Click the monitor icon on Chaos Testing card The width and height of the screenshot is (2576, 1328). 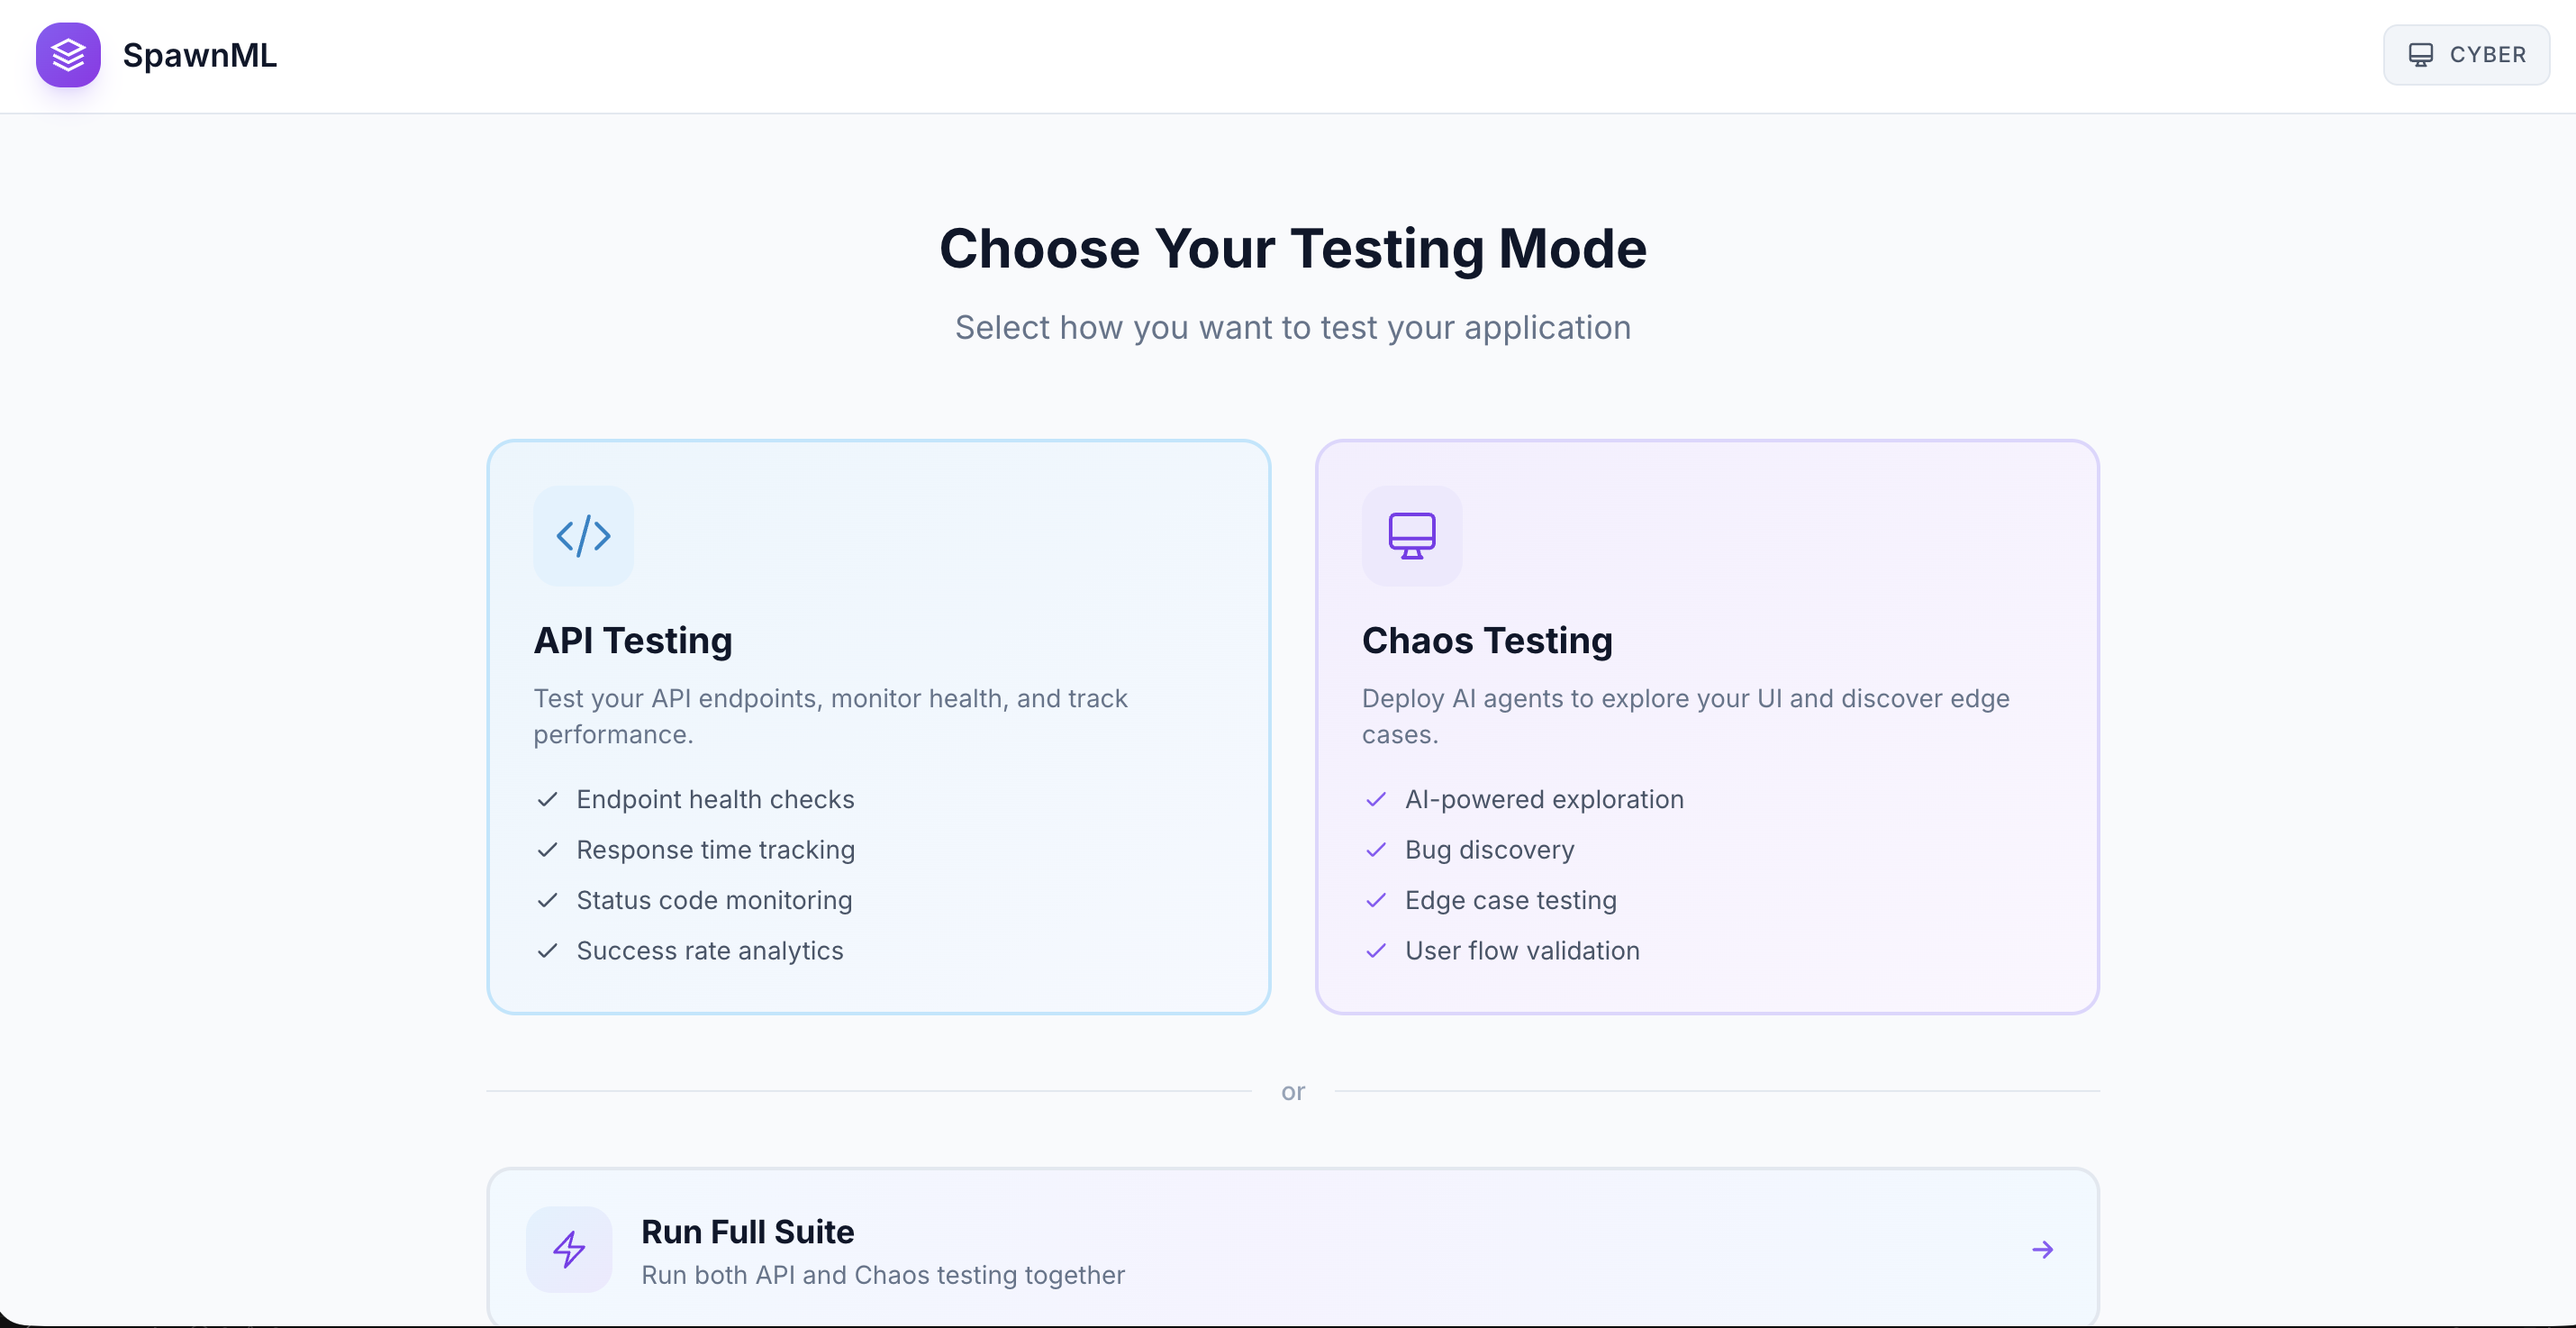pyautogui.click(x=1411, y=536)
